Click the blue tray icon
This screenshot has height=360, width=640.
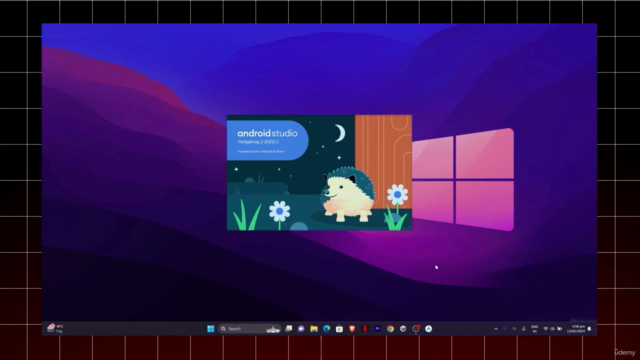(x=505, y=329)
